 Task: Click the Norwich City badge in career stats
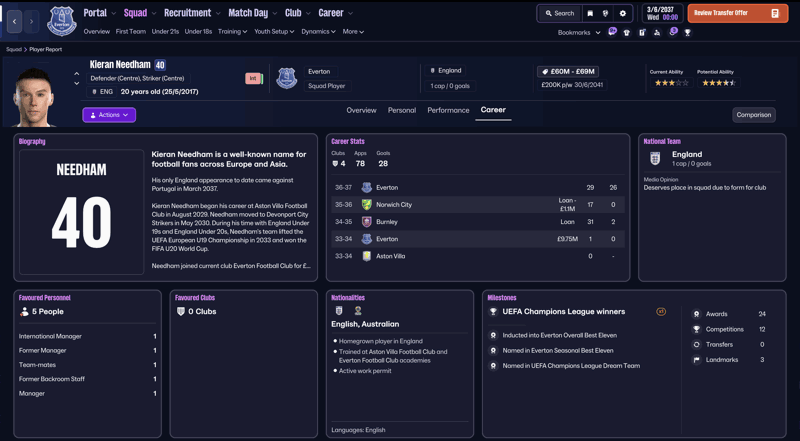366,205
